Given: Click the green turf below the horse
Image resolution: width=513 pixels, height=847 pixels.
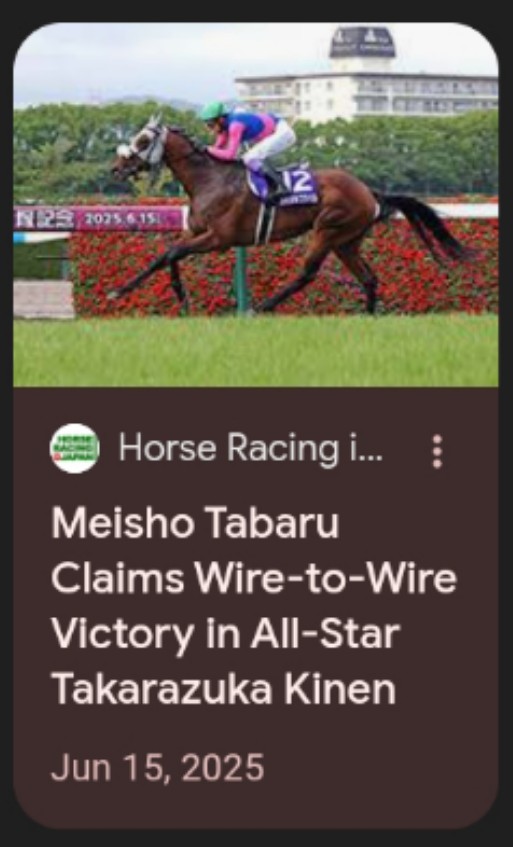Looking at the screenshot, I should pos(256,351).
